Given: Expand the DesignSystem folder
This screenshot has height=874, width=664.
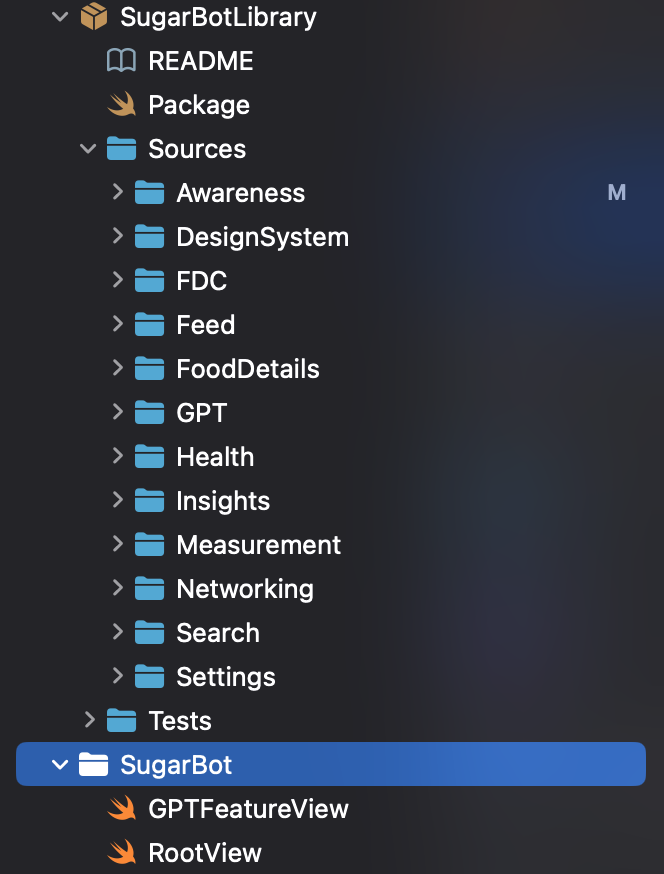Looking at the screenshot, I should pyautogui.click(x=118, y=236).
